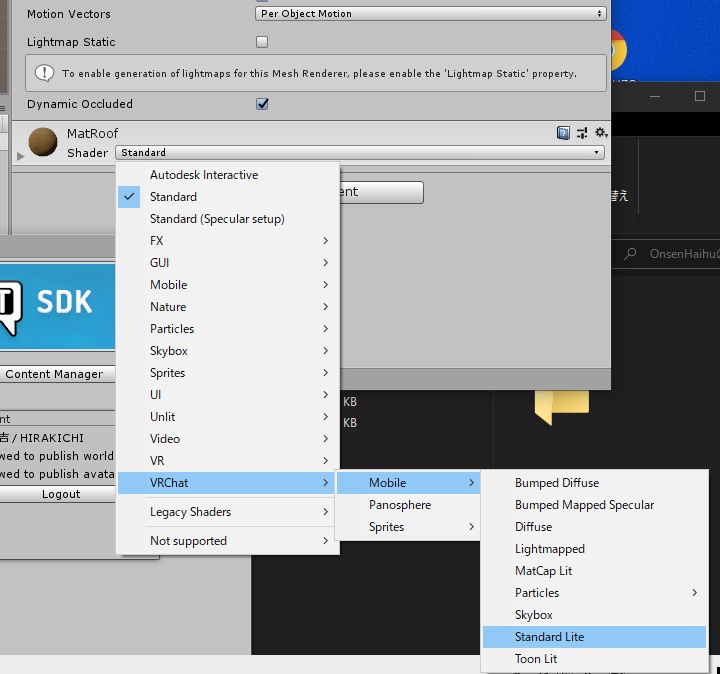The height and width of the screenshot is (674, 720).
Task: Open the Video shader category
Action: [228, 439]
